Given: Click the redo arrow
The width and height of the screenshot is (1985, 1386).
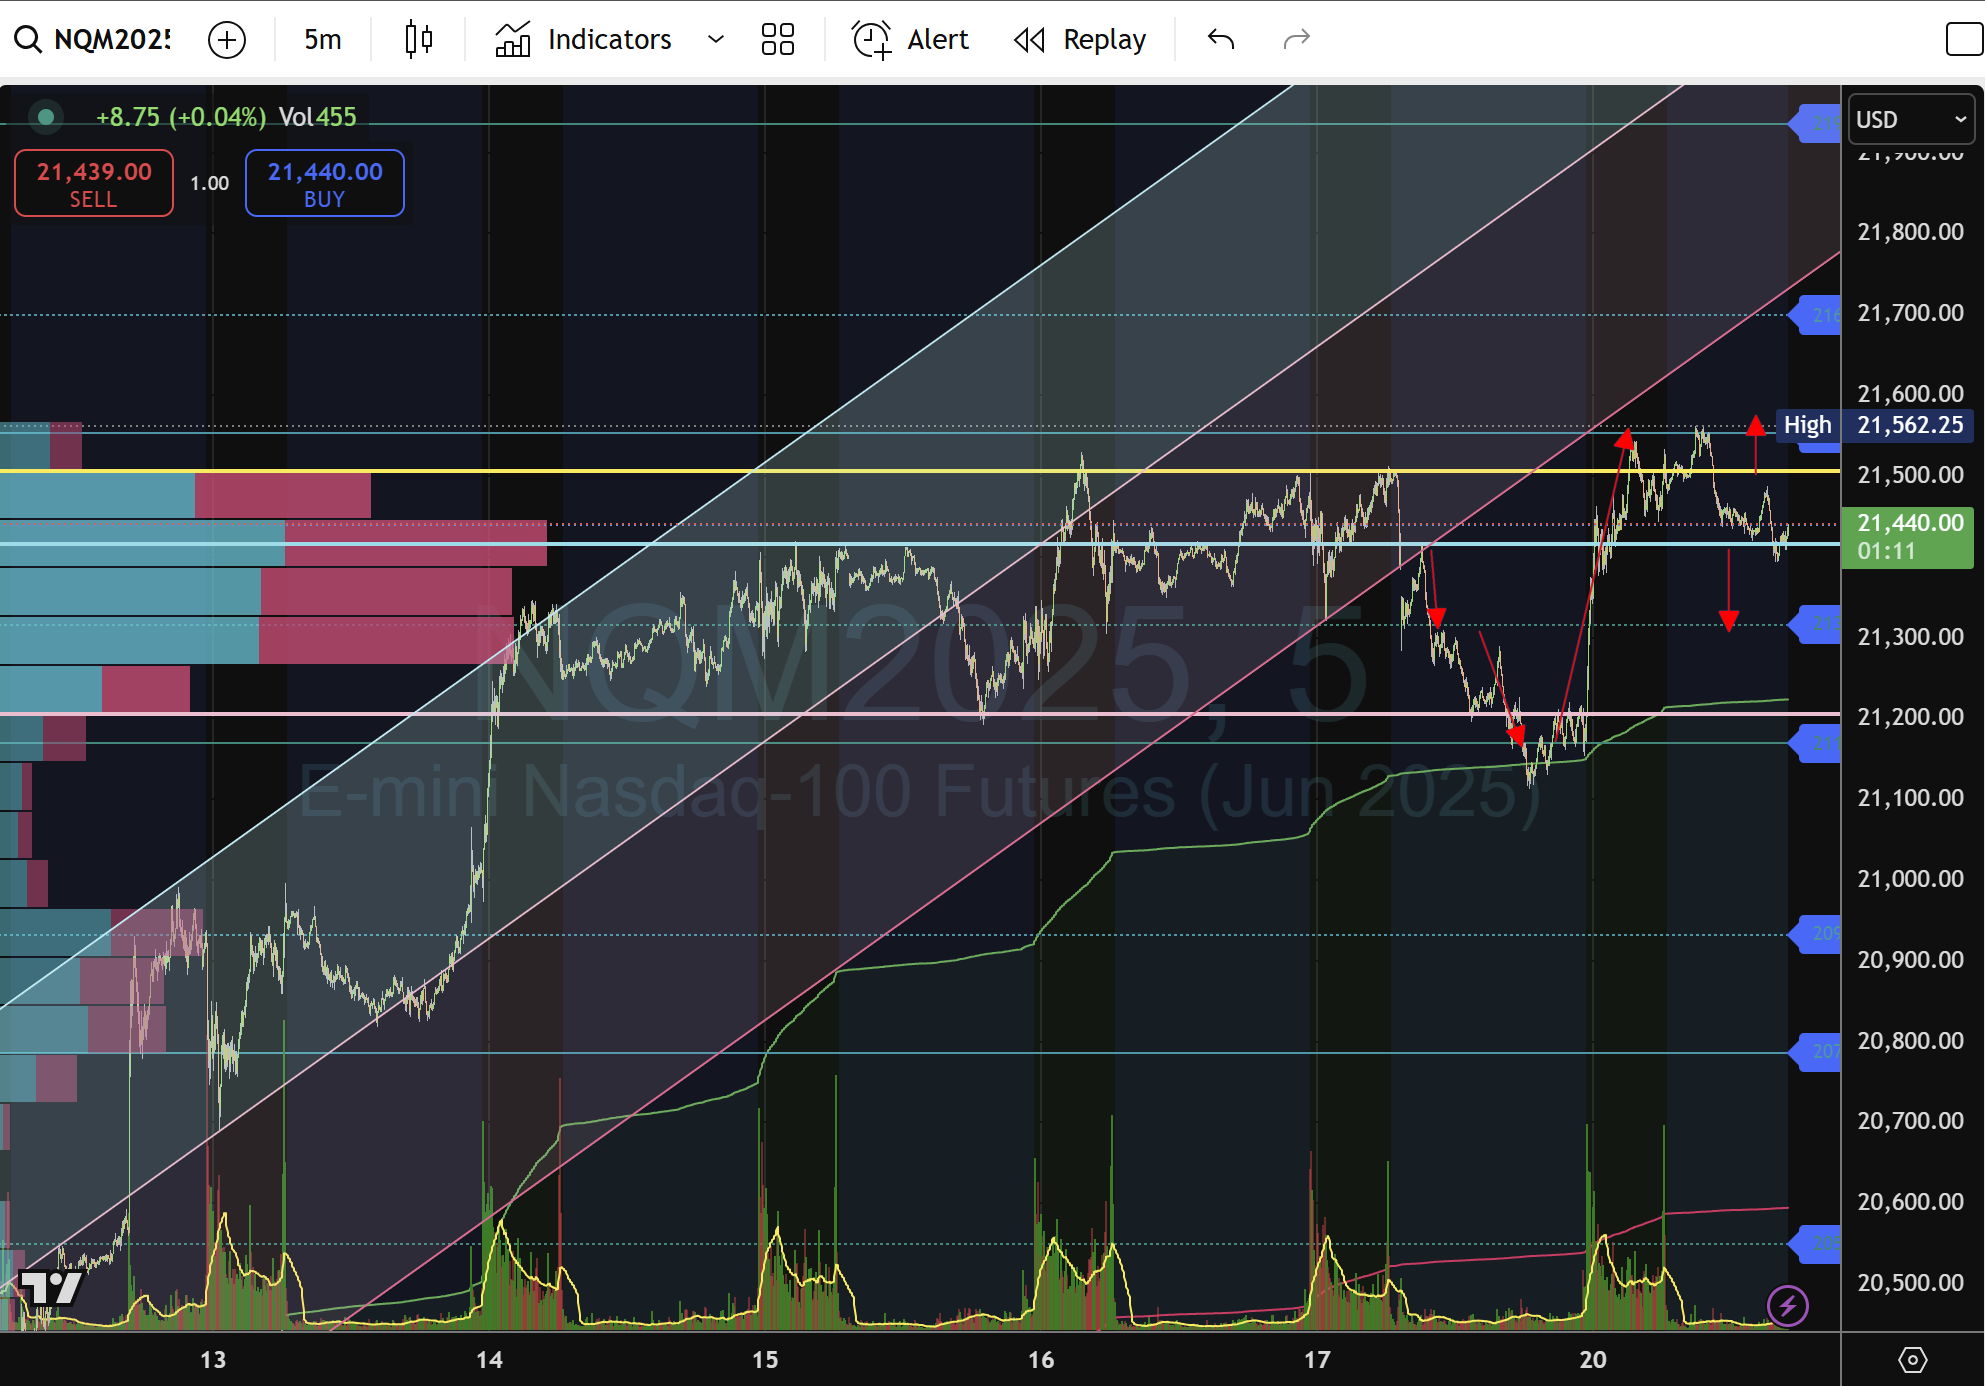Looking at the screenshot, I should click(1295, 39).
